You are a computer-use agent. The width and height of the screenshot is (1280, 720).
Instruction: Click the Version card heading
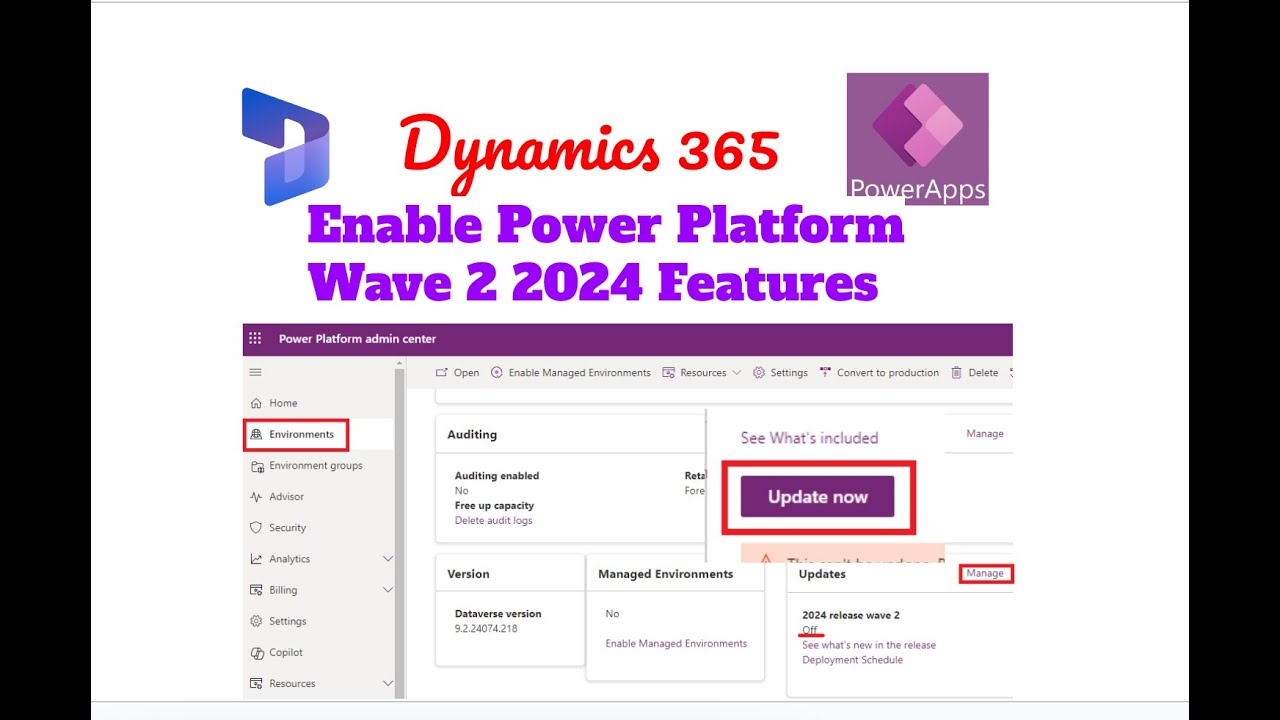pyautogui.click(x=468, y=574)
